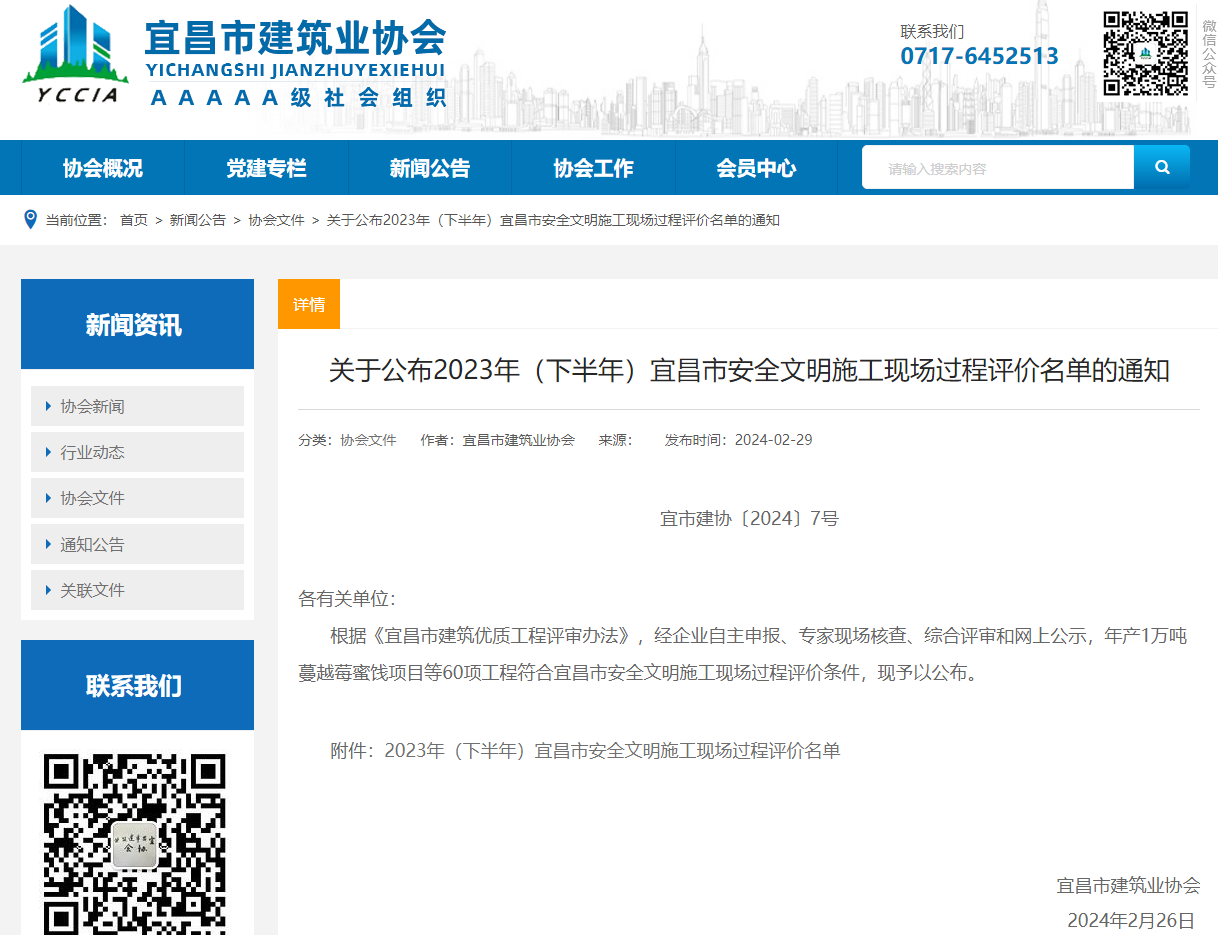Type in the search input field

[x=997, y=168]
